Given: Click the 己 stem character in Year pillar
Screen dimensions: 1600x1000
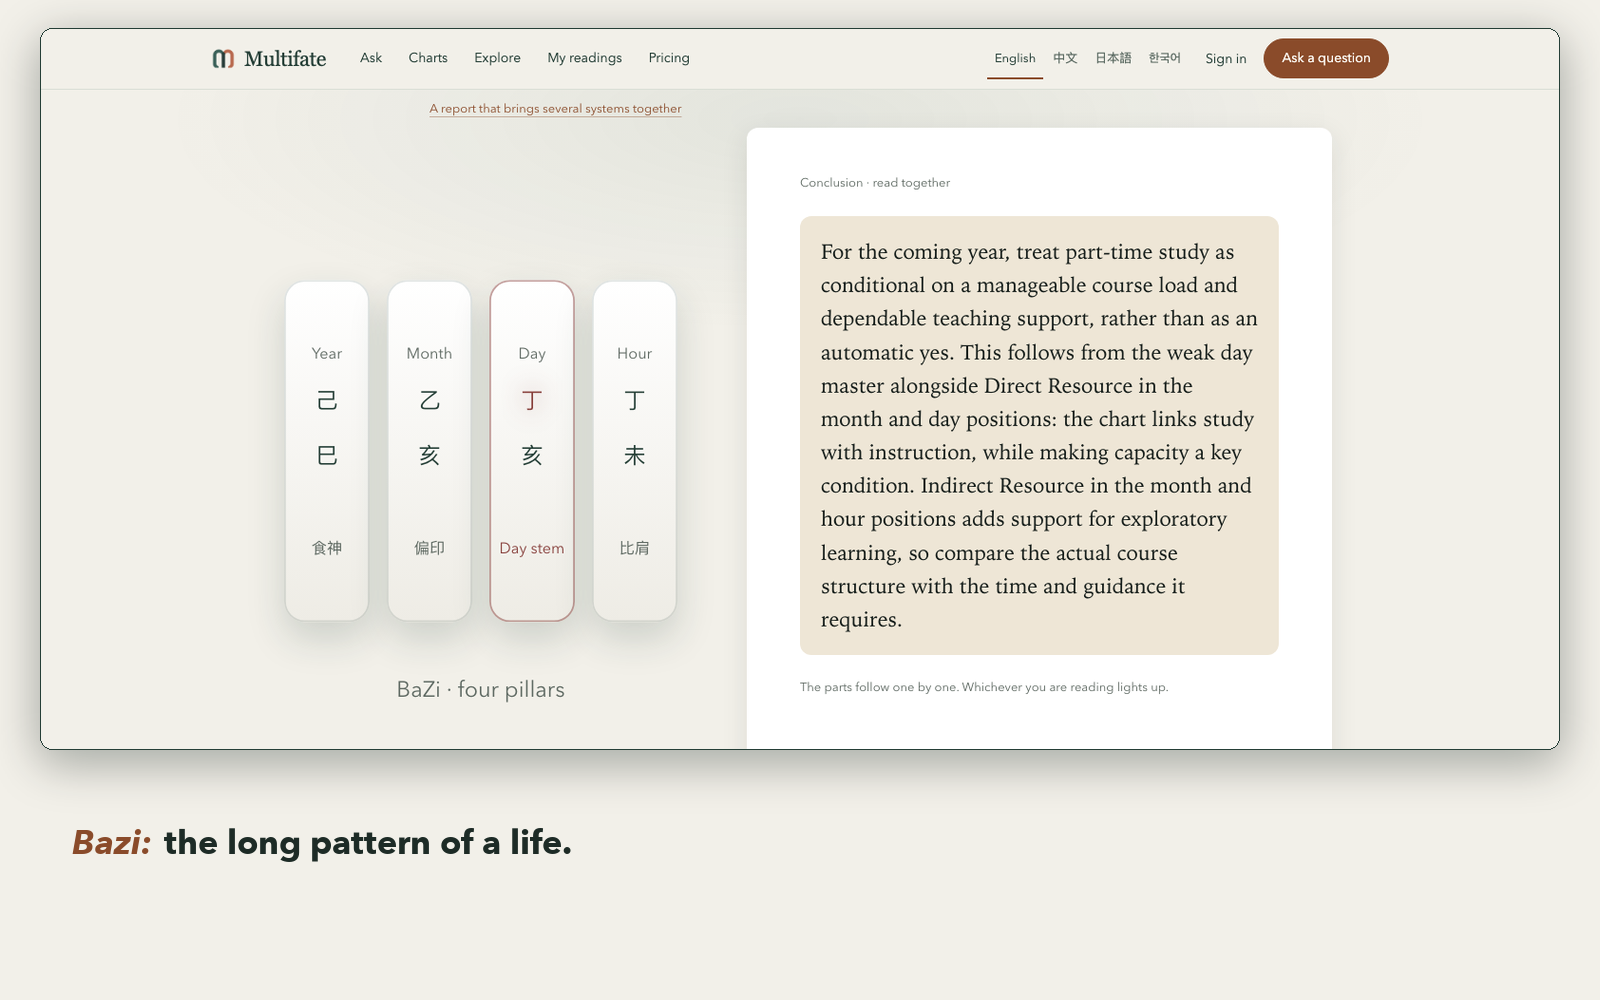Looking at the screenshot, I should point(327,401).
